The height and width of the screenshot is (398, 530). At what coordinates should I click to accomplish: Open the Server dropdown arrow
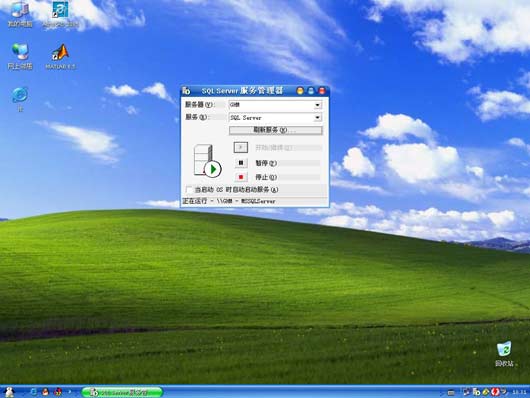click(317, 105)
